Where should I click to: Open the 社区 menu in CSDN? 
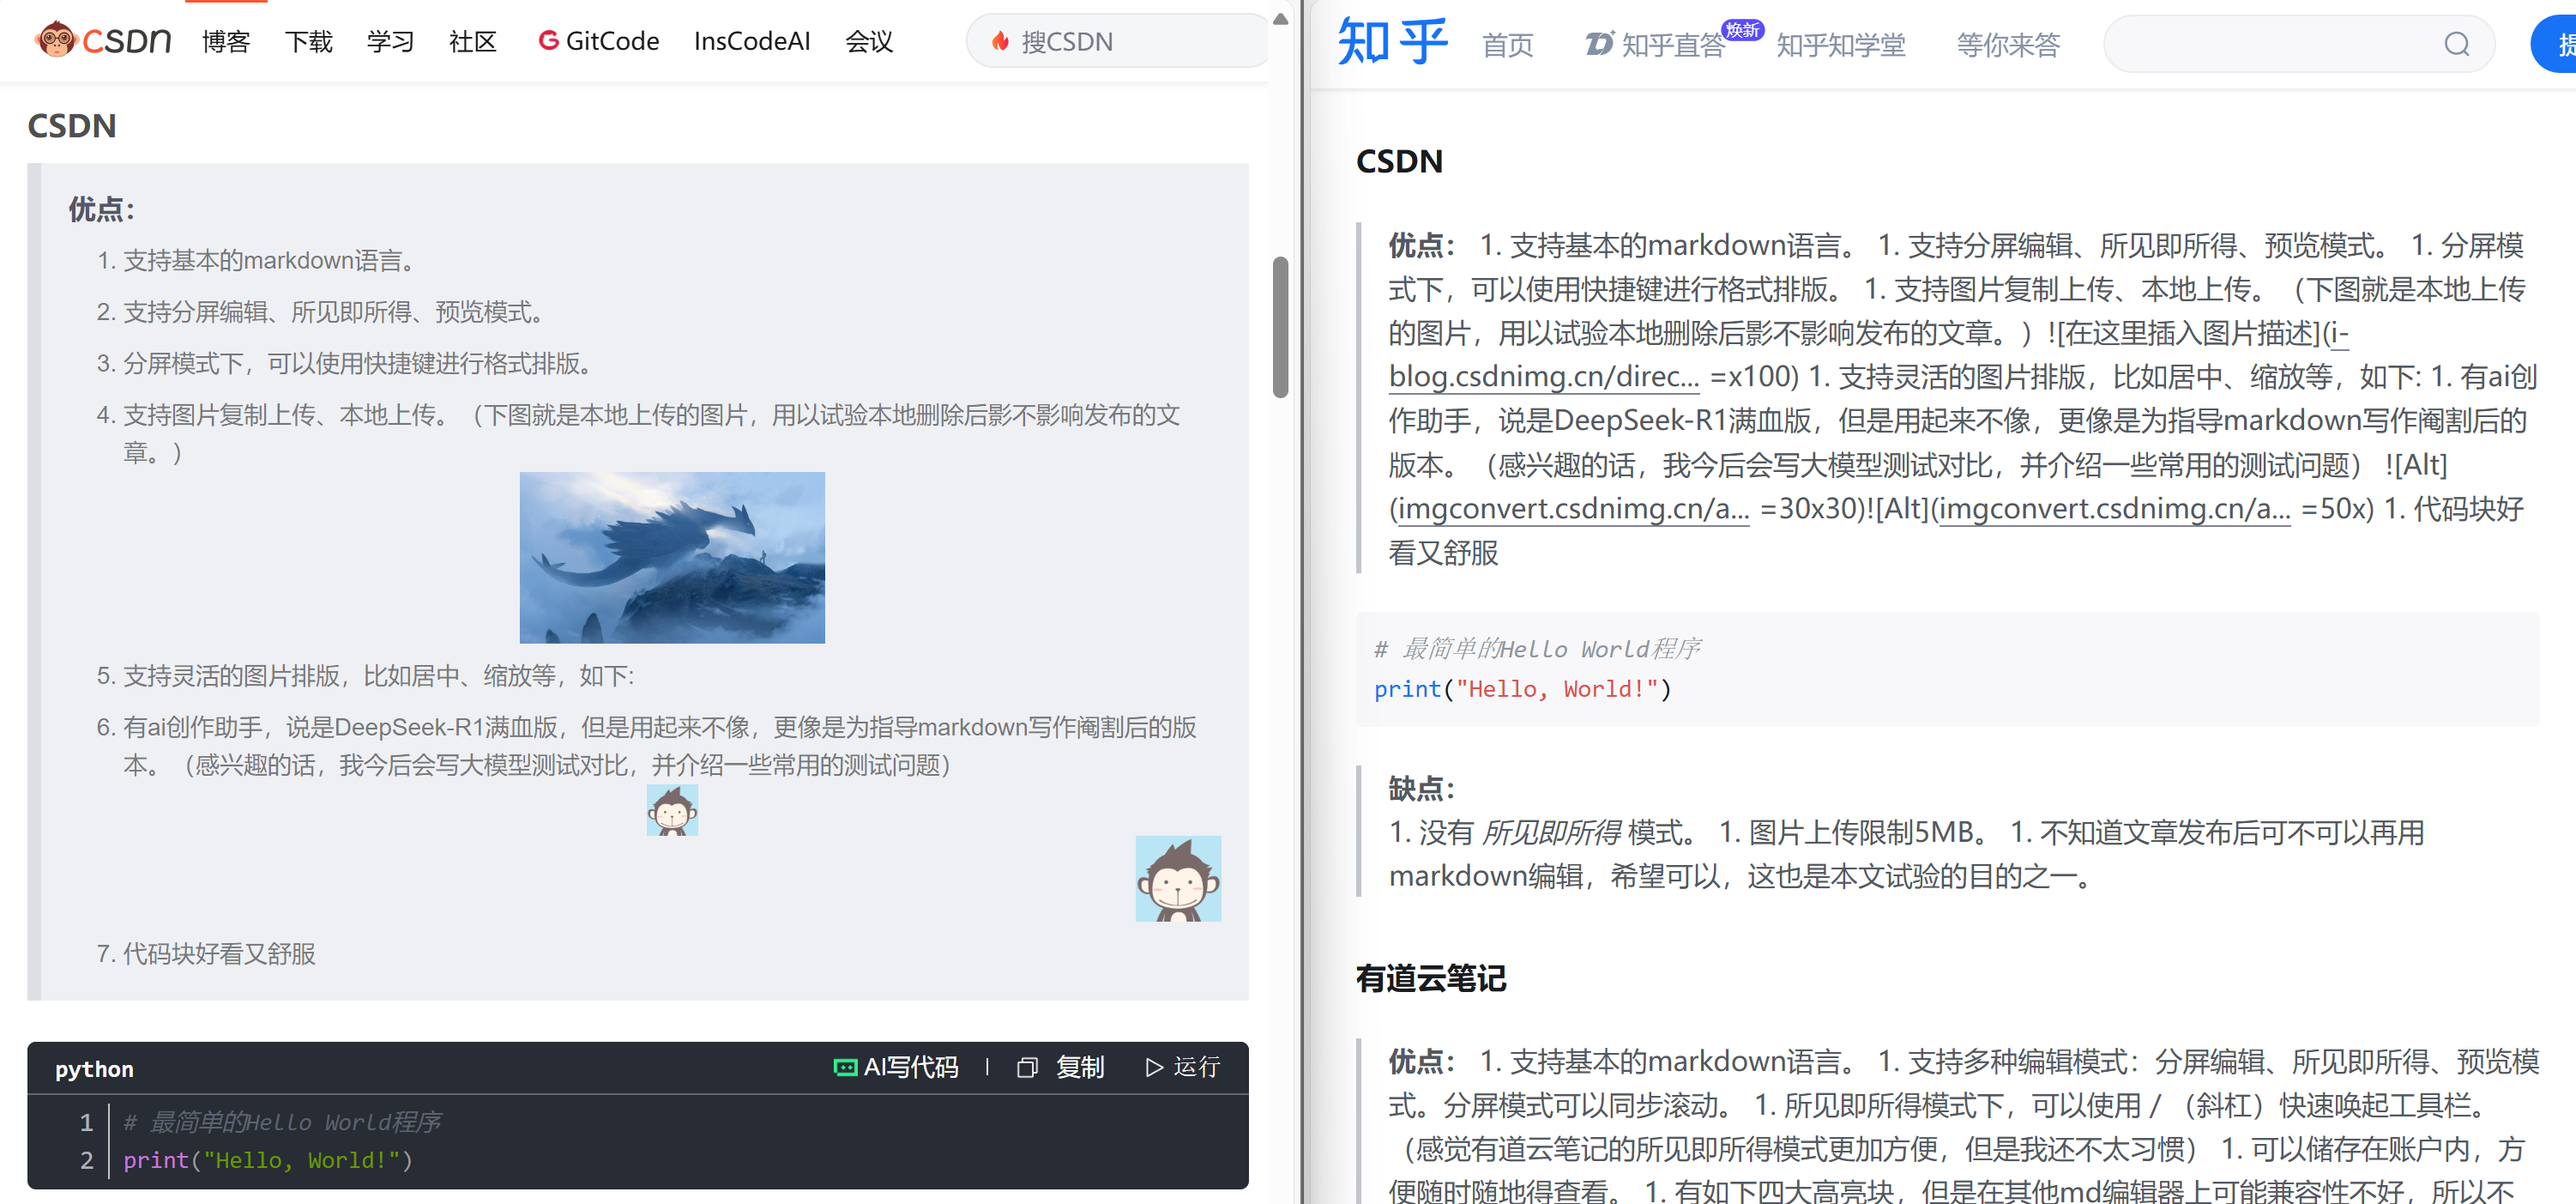[x=473, y=42]
